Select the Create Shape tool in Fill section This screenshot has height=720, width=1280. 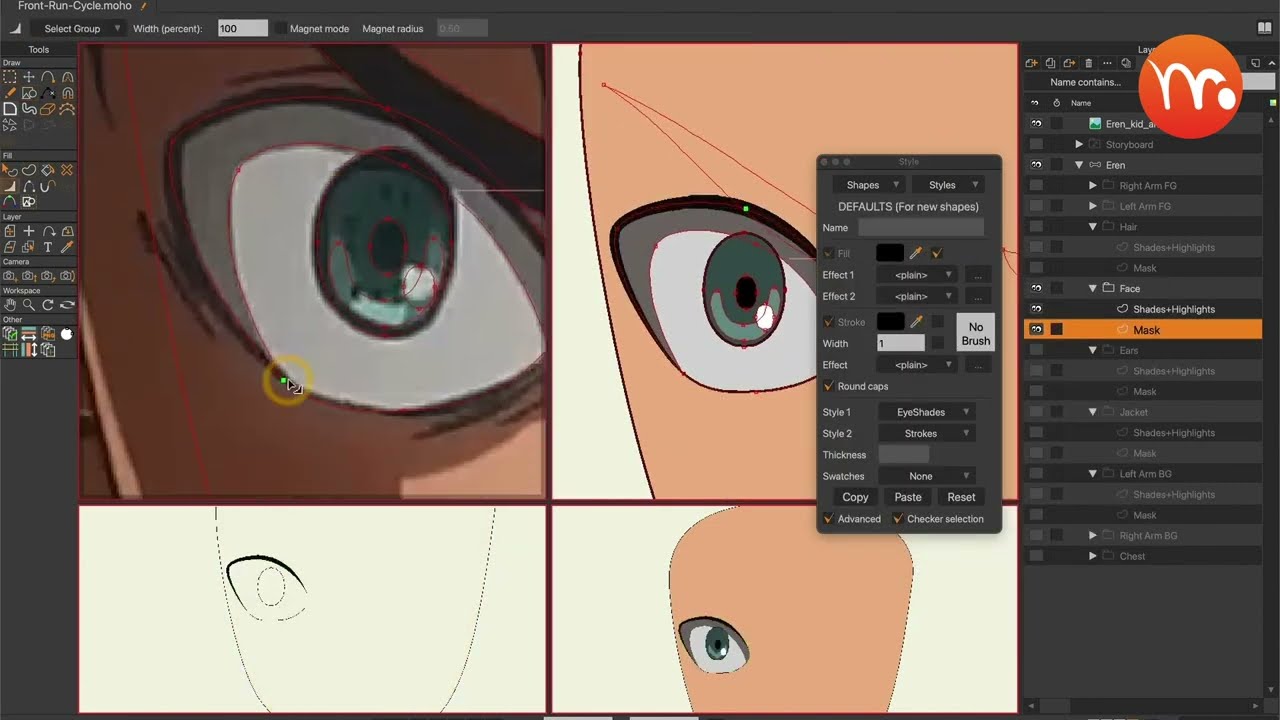pyautogui.click(x=29, y=170)
